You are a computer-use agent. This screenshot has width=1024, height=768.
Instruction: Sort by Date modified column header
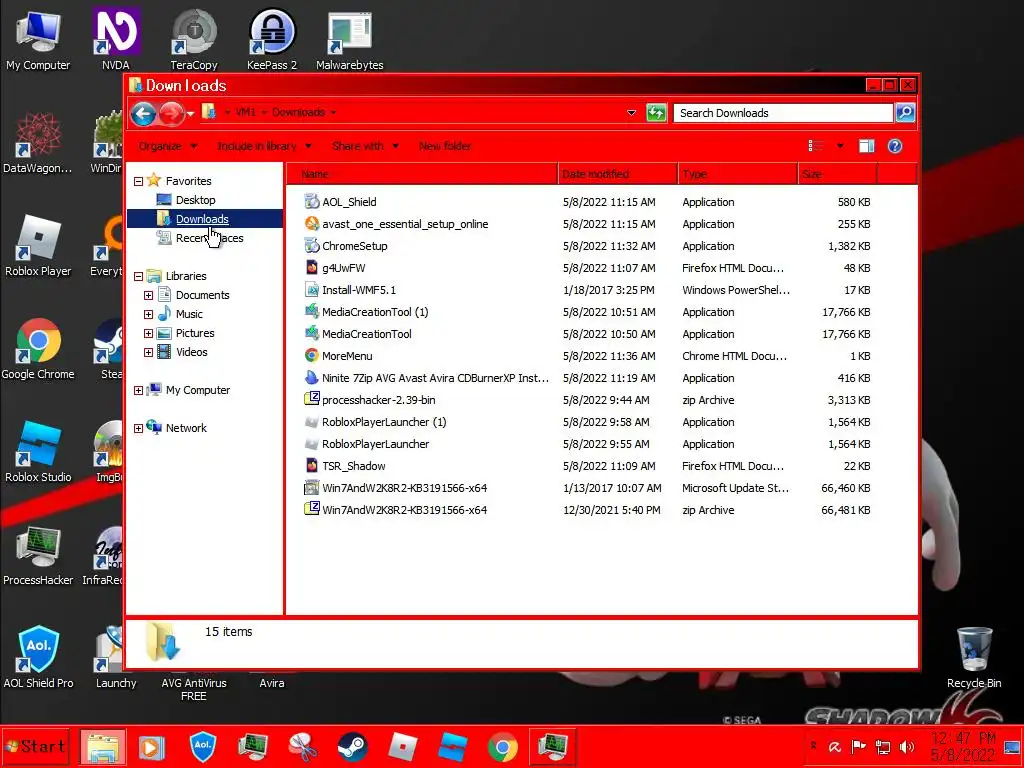(x=618, y=174)
